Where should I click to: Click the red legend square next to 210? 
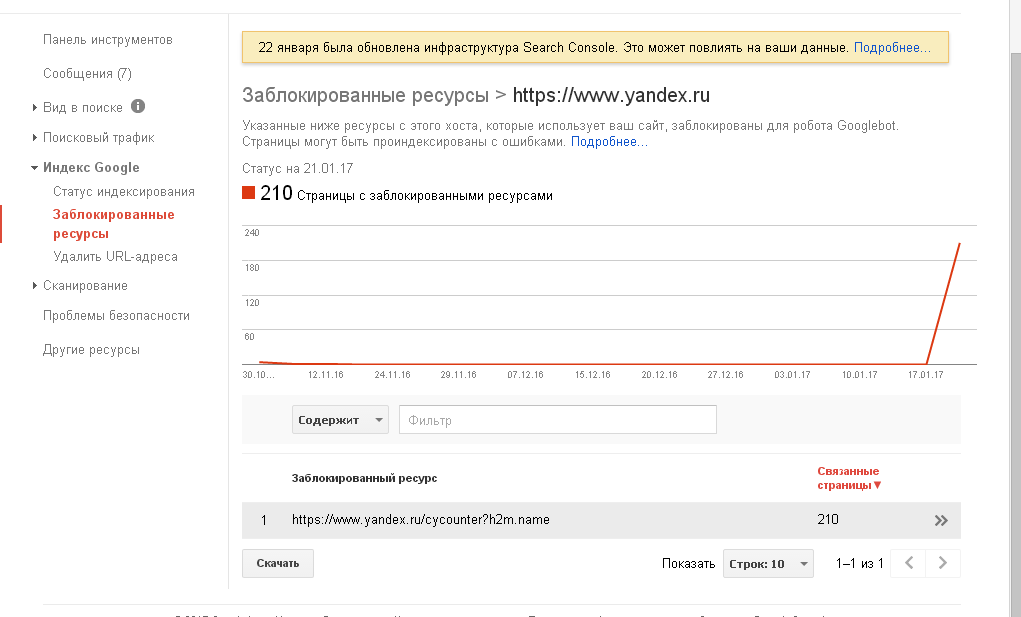[248, 193]
